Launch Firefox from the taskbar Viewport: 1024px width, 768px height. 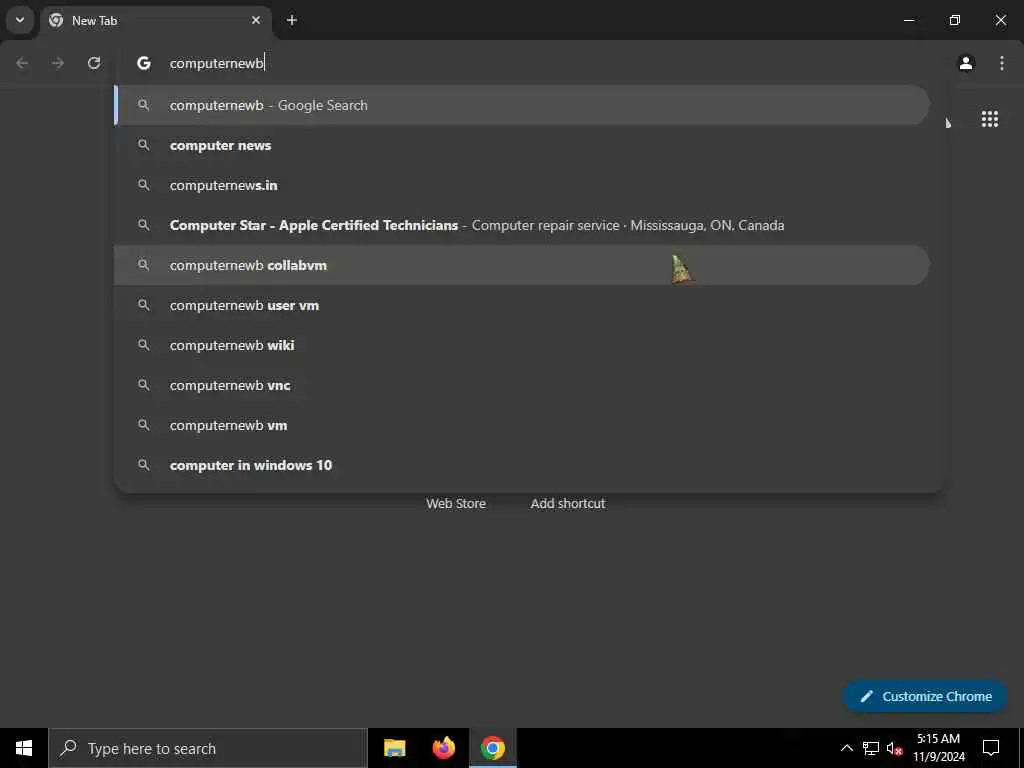pos(444,748)
